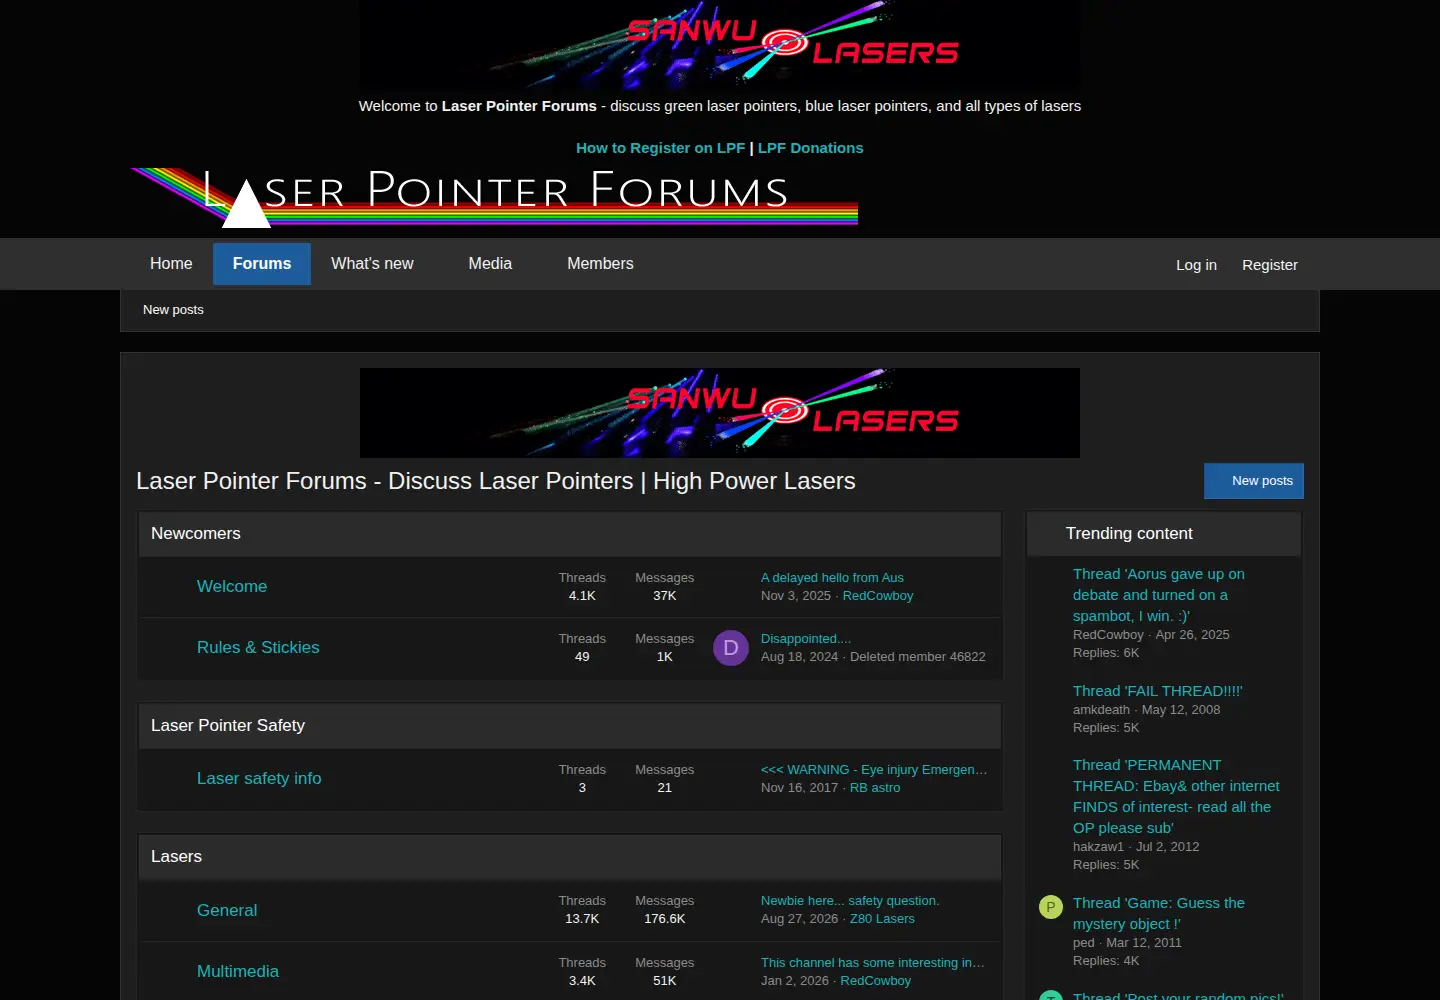Click the Sanwu Lasers banner above the forum title

coord(720,413)
